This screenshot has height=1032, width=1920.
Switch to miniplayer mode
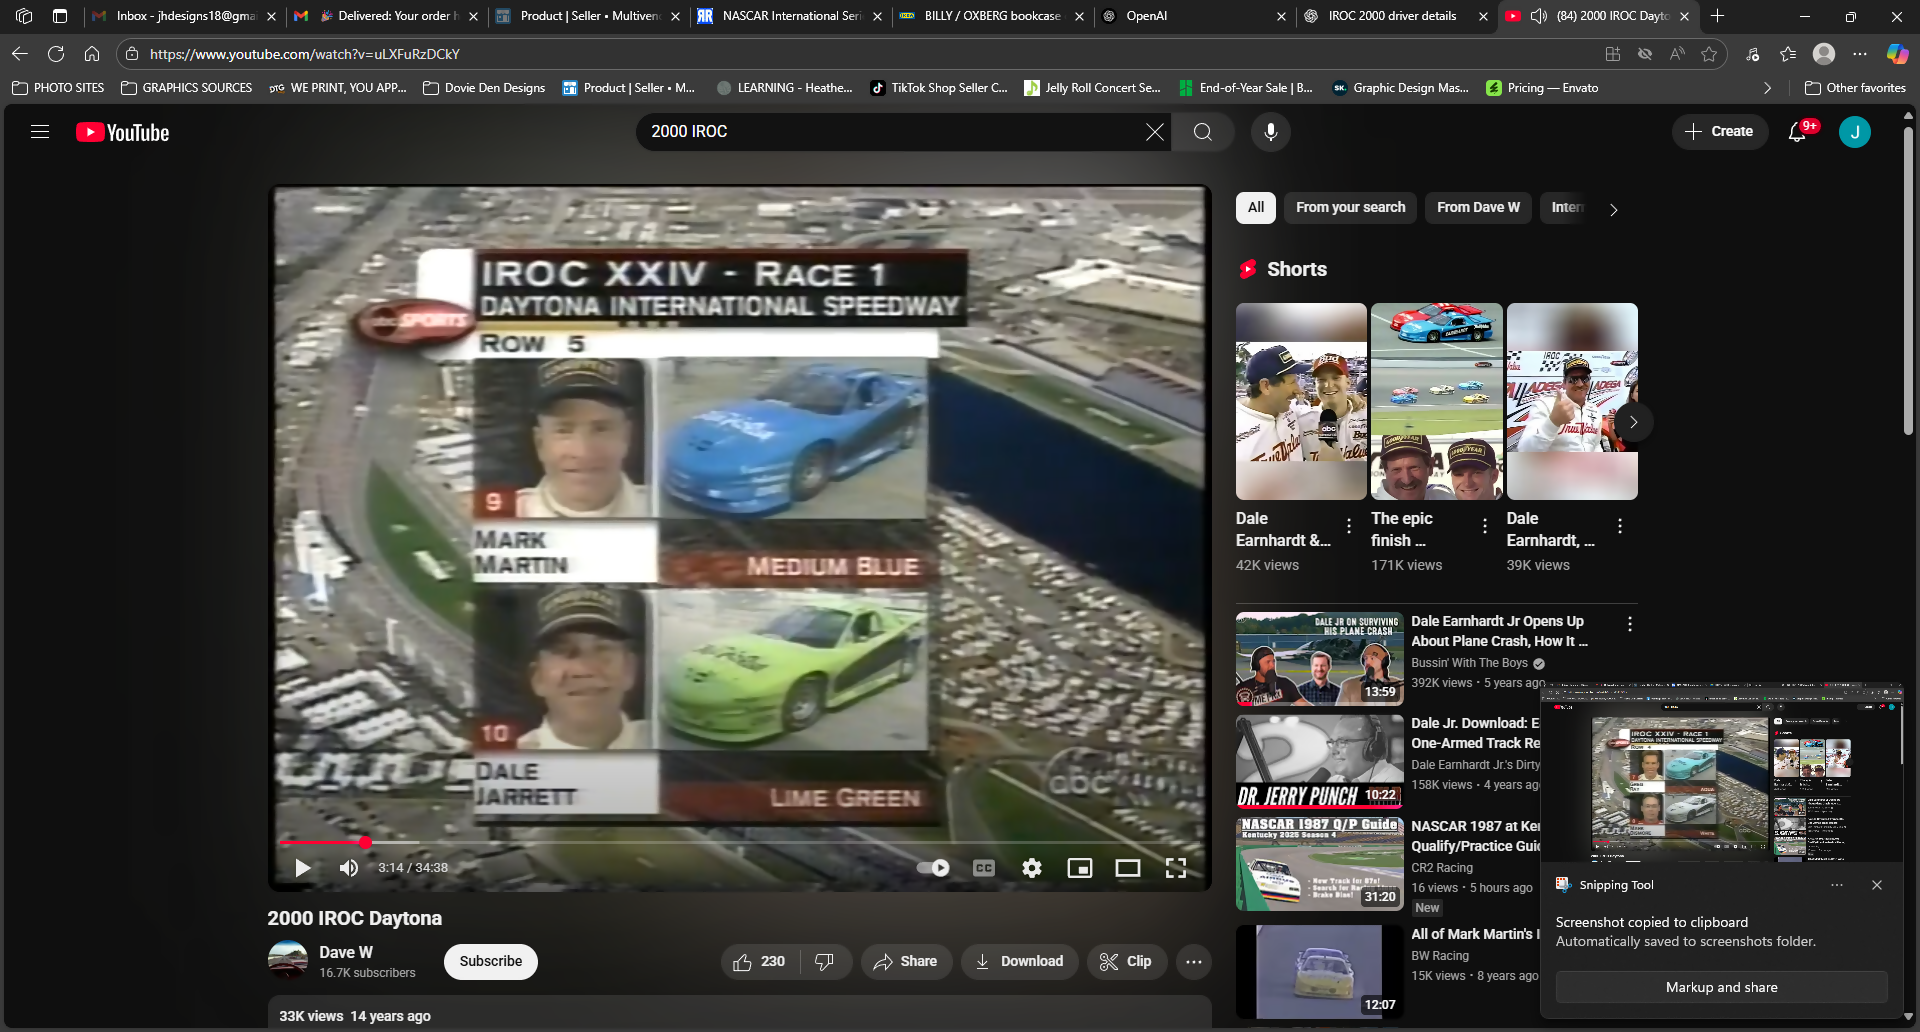1080,868
